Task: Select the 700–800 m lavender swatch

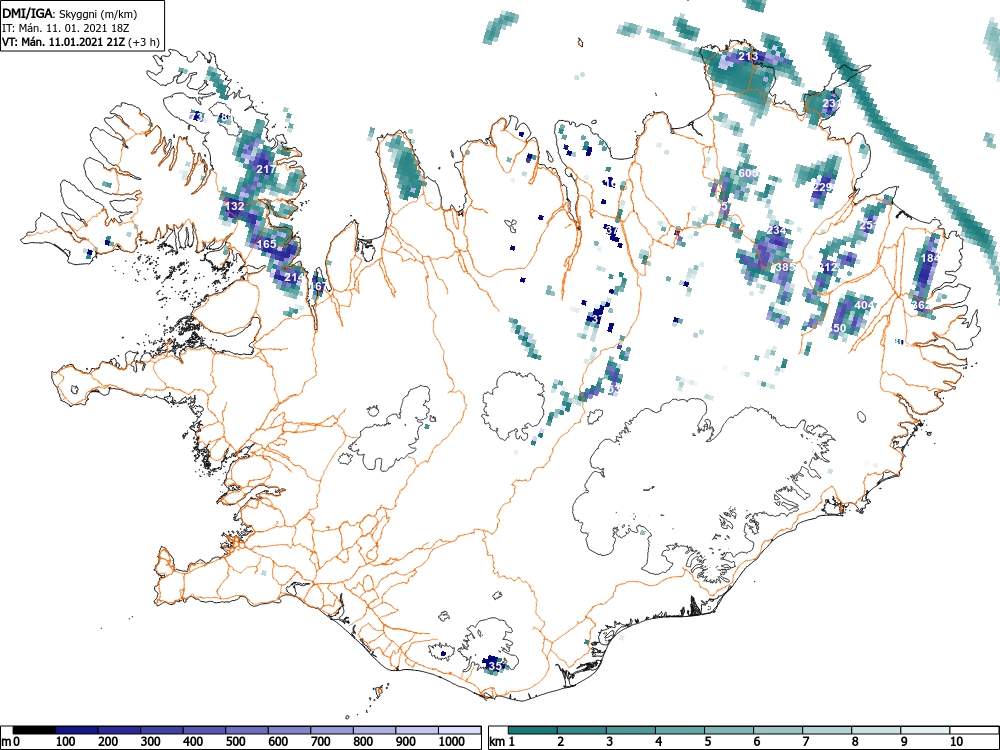Action: (332, 730)
